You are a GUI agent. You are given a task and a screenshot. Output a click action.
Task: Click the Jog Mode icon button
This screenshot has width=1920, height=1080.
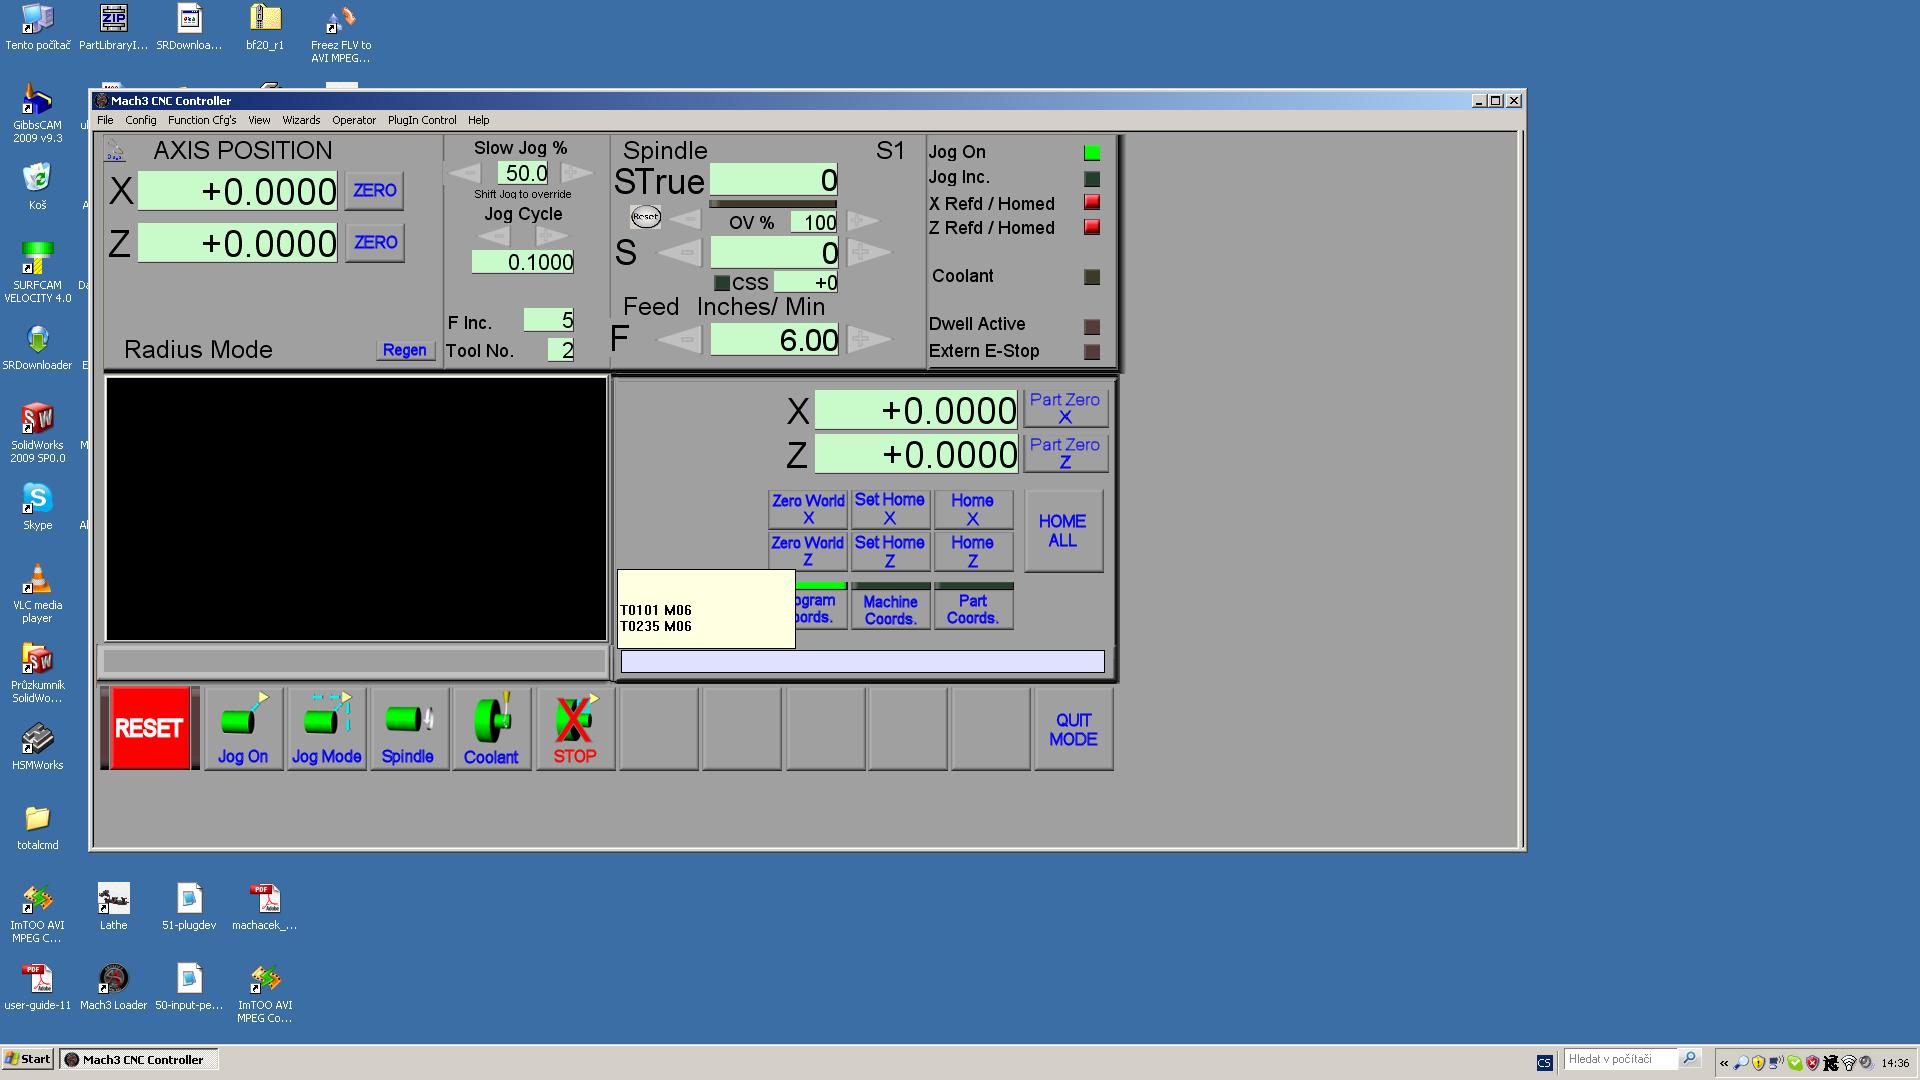pyautogui.click(x=326, y=728)
